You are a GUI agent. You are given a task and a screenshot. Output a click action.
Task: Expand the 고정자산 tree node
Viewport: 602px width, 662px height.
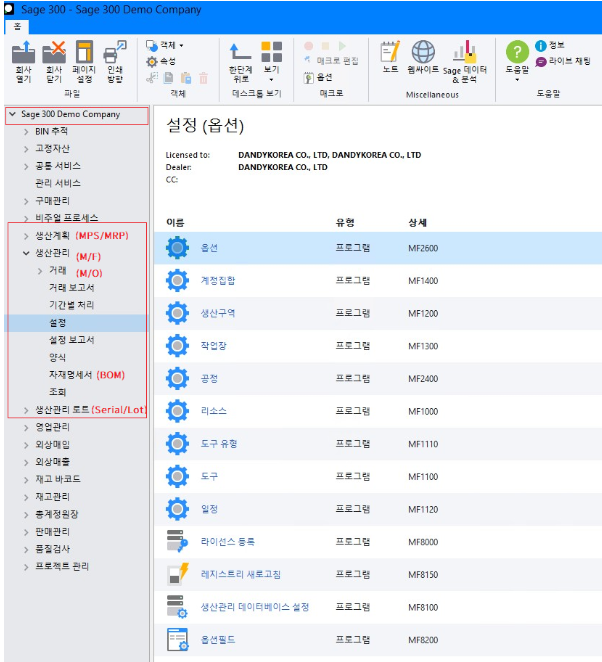pos(26,149)
